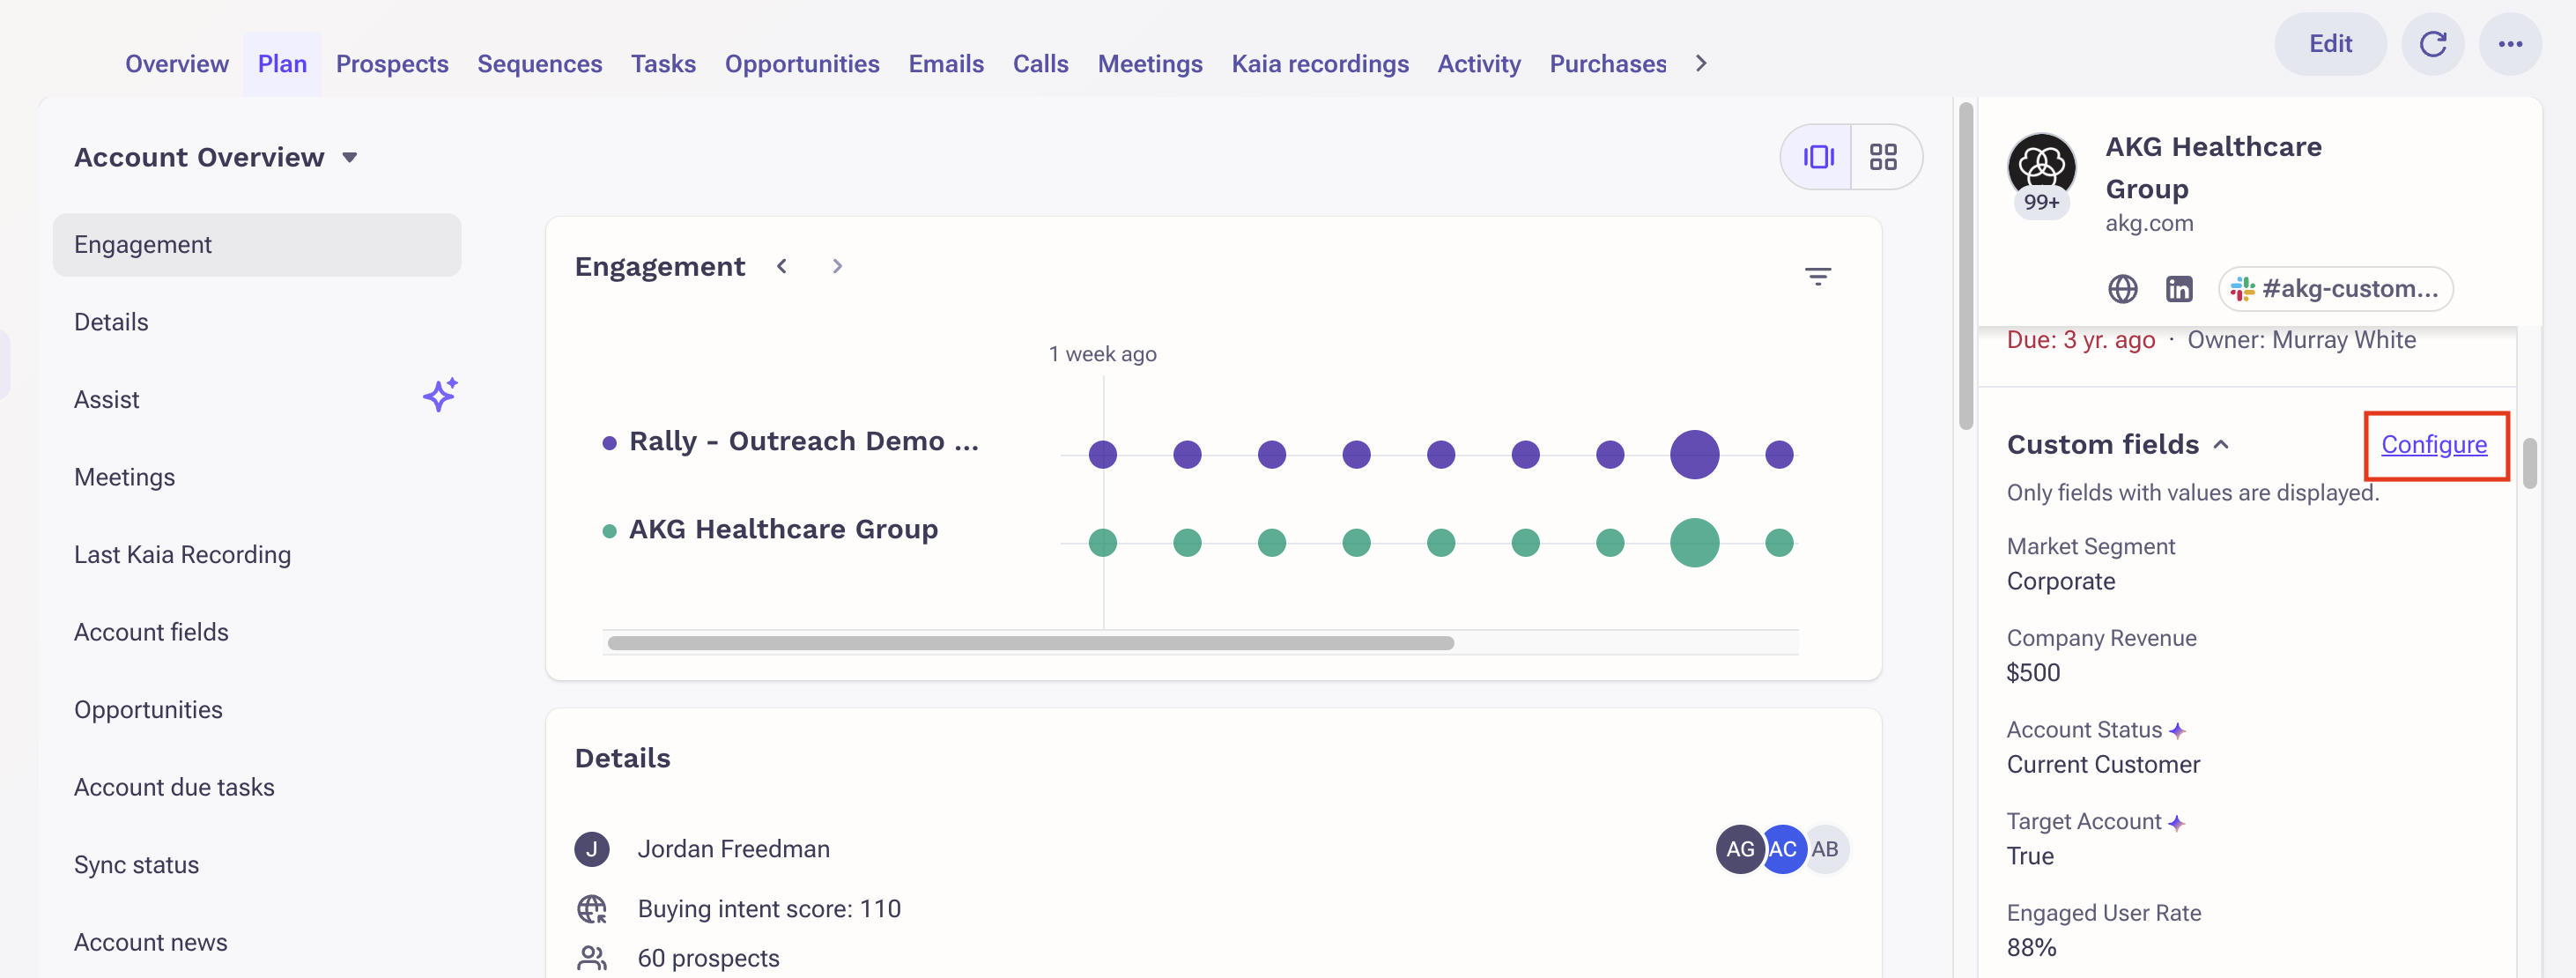Click the Current Customer value
Viewport: 2576px width, 978px height.
pyautogui.click(x=2103, y=765)
